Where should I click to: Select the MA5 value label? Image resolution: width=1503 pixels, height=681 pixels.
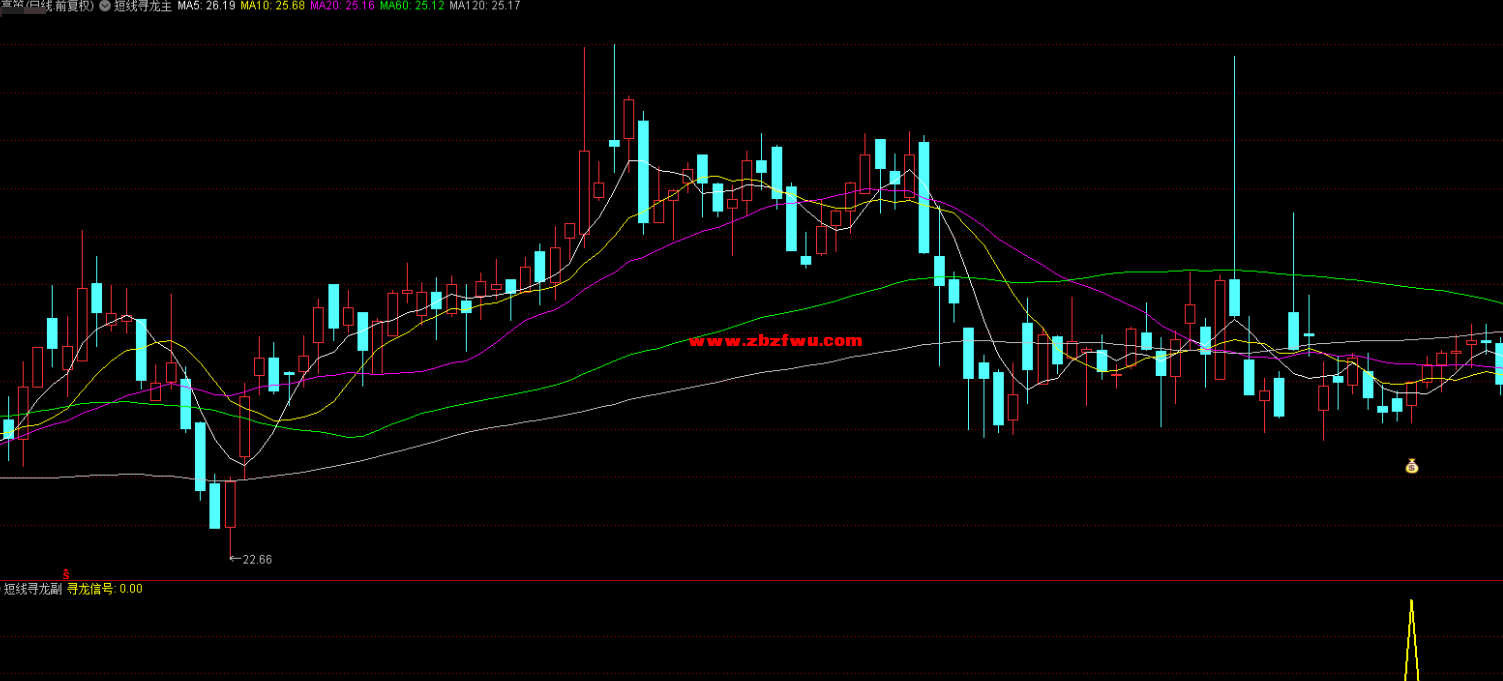click(x=207, y=6)
